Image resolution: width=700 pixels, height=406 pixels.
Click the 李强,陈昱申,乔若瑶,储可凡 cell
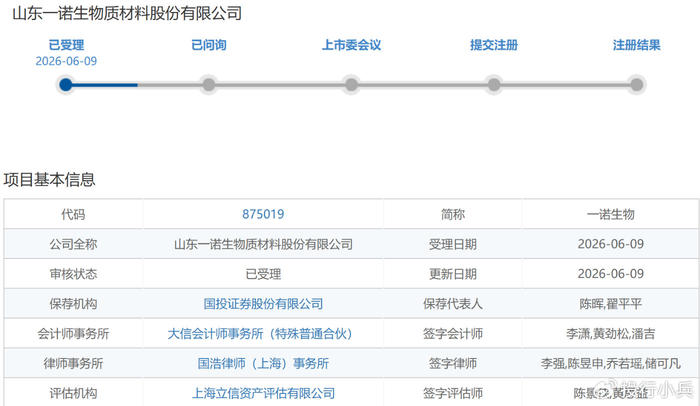click(610, 364)
